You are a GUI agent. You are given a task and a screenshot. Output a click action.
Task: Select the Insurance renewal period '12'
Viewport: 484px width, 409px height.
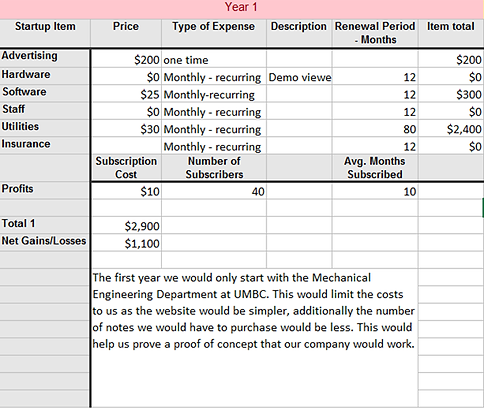point(375,146)
